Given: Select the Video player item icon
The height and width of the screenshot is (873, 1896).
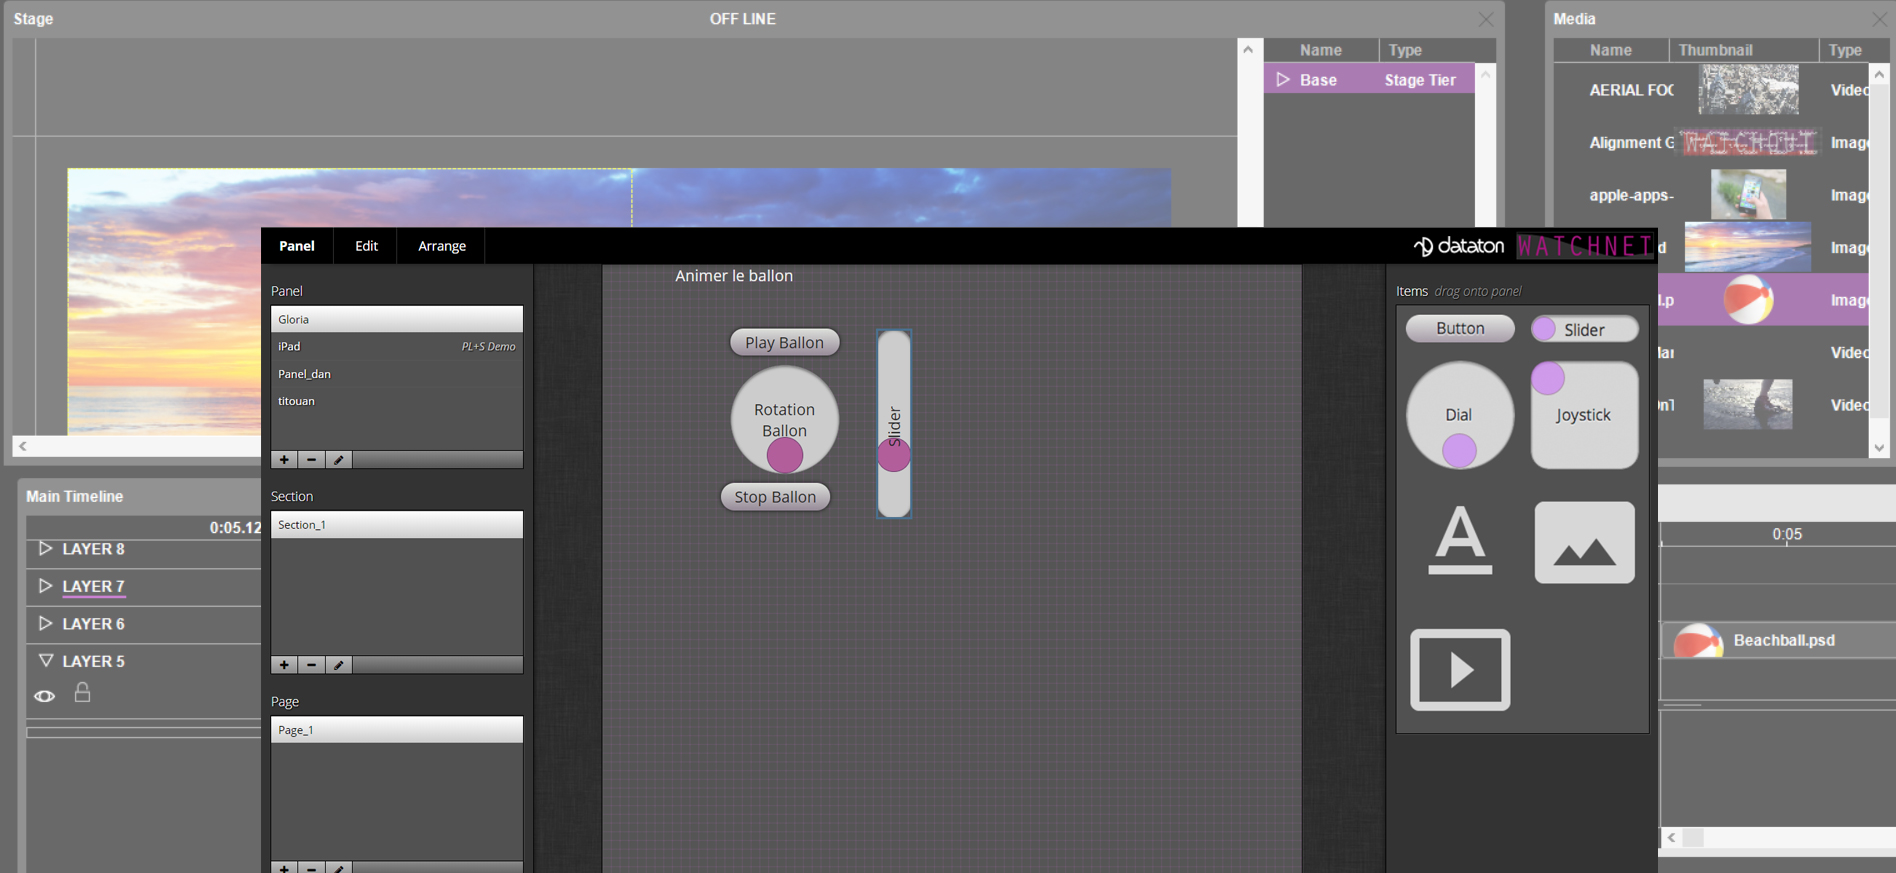Looking at the screenshot, I should click(x=1460, y=670).
